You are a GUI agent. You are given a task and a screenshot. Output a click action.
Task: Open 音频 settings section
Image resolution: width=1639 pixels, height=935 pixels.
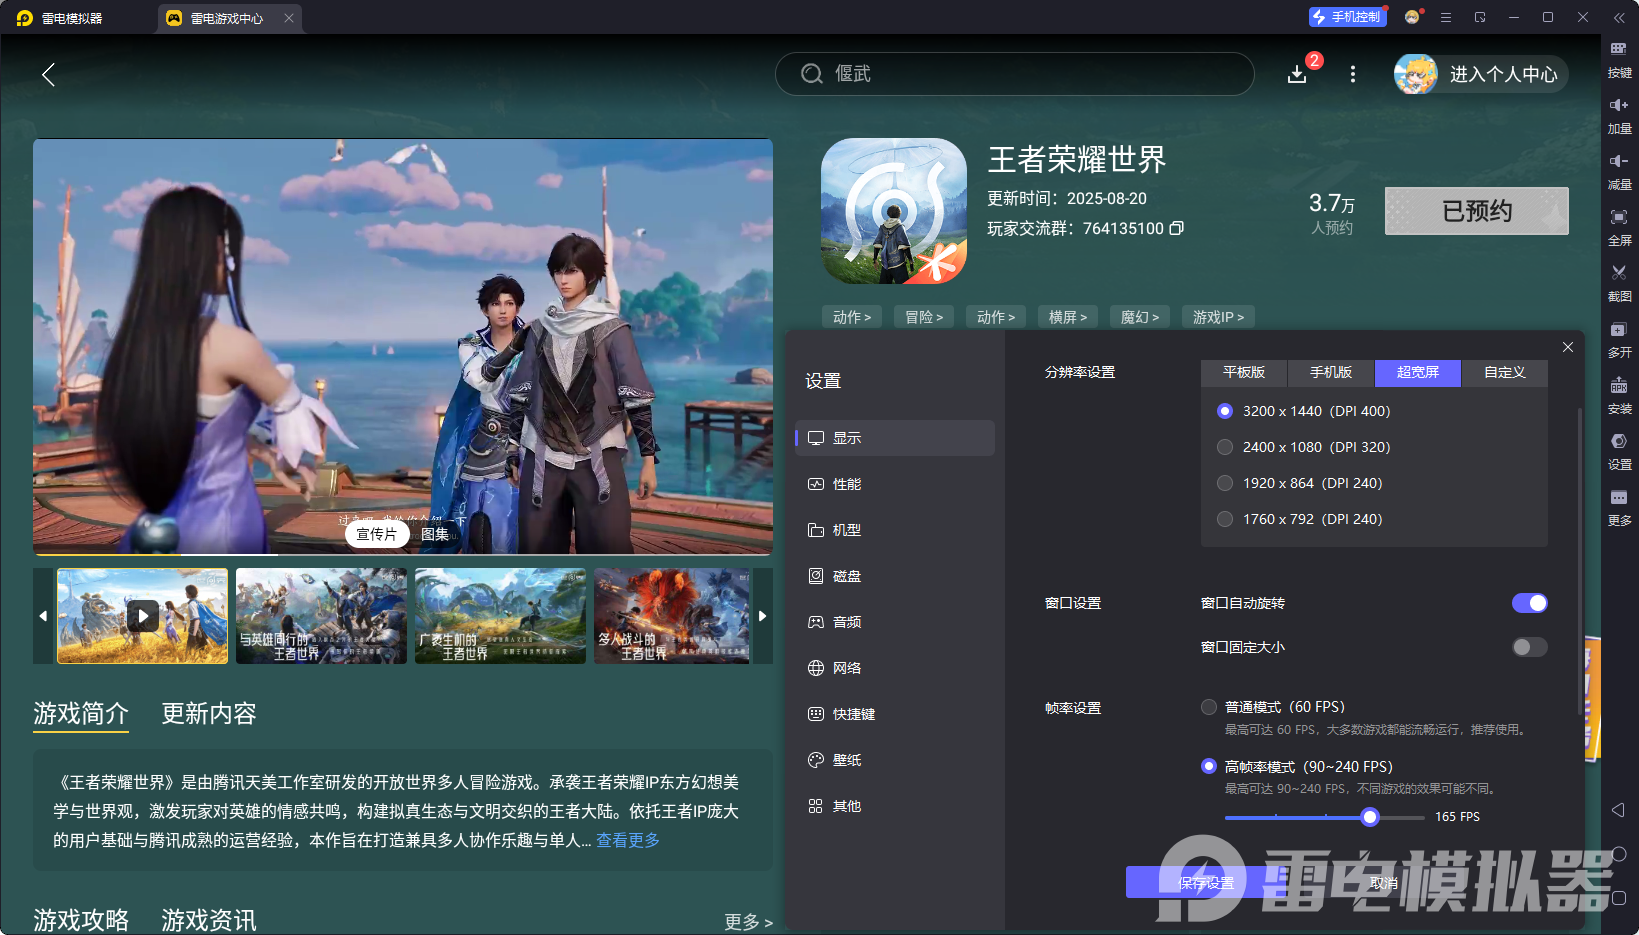[x=895, y=622]
